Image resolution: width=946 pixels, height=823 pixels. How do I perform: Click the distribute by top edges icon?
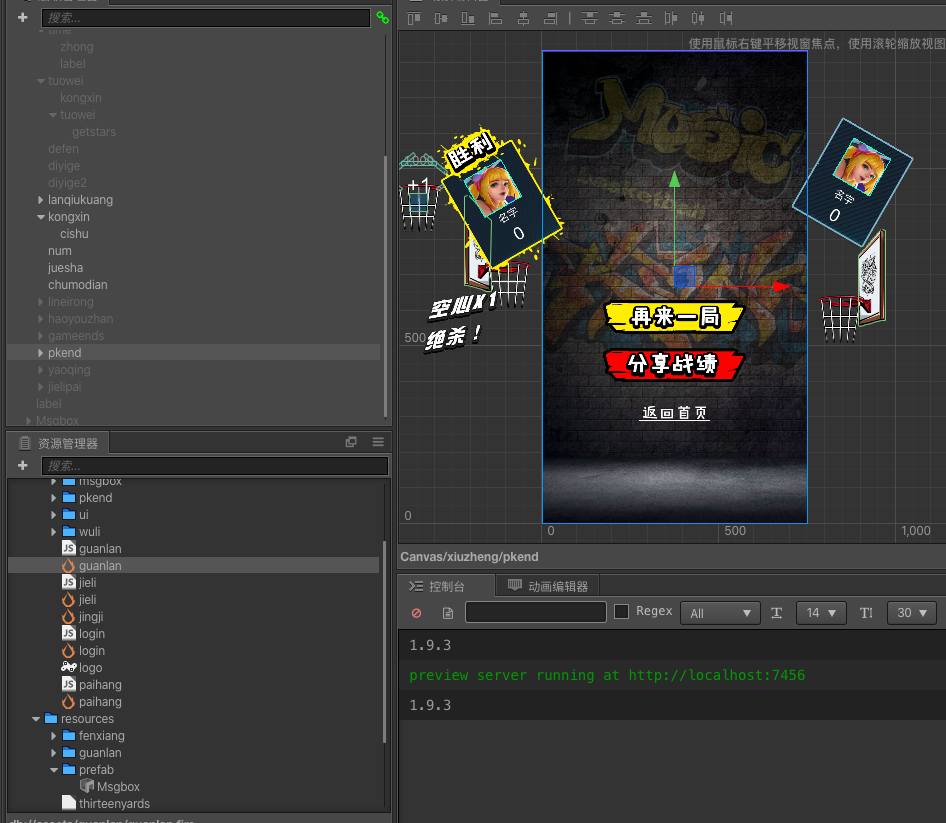589,19
